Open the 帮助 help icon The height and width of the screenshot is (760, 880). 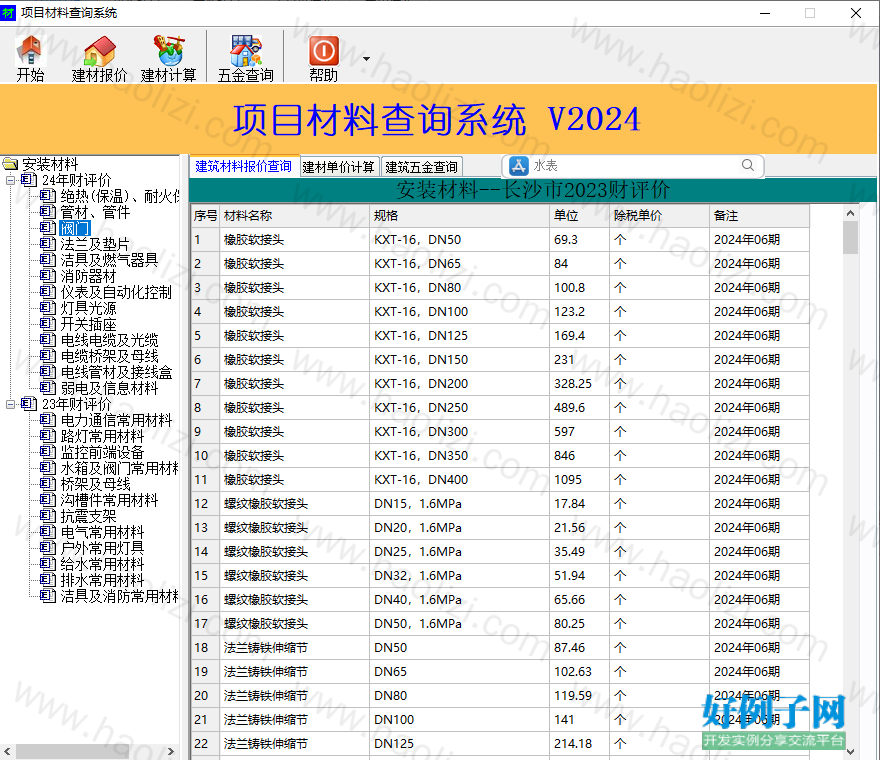pyautogui.click(x=323, y=58)
